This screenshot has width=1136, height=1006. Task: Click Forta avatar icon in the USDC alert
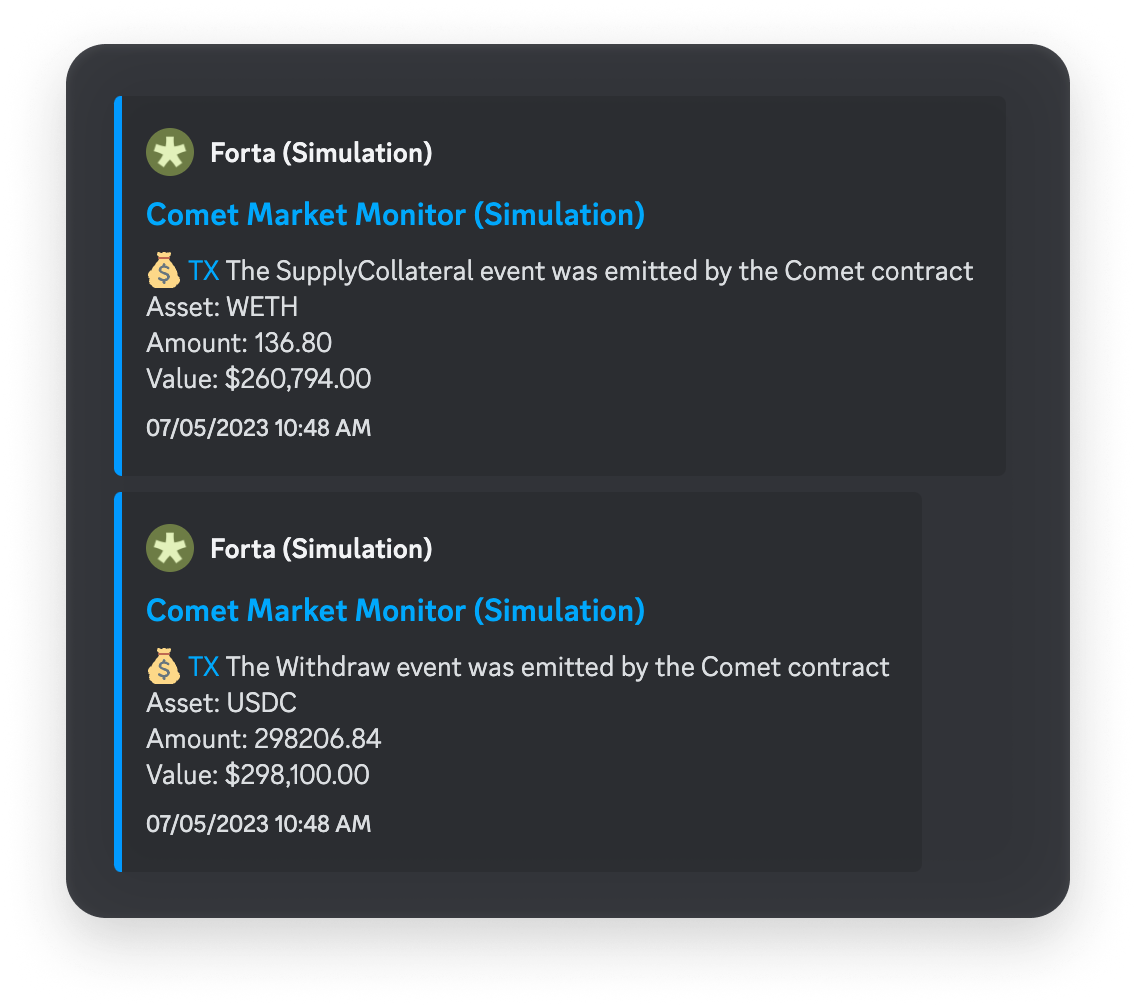pos(170,549)
